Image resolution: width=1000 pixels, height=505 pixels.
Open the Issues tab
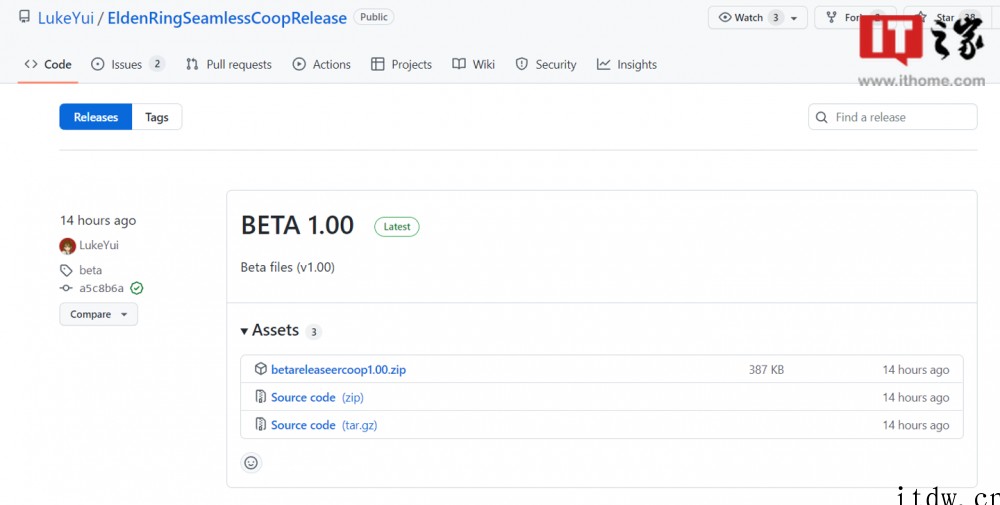click(128, 64)
